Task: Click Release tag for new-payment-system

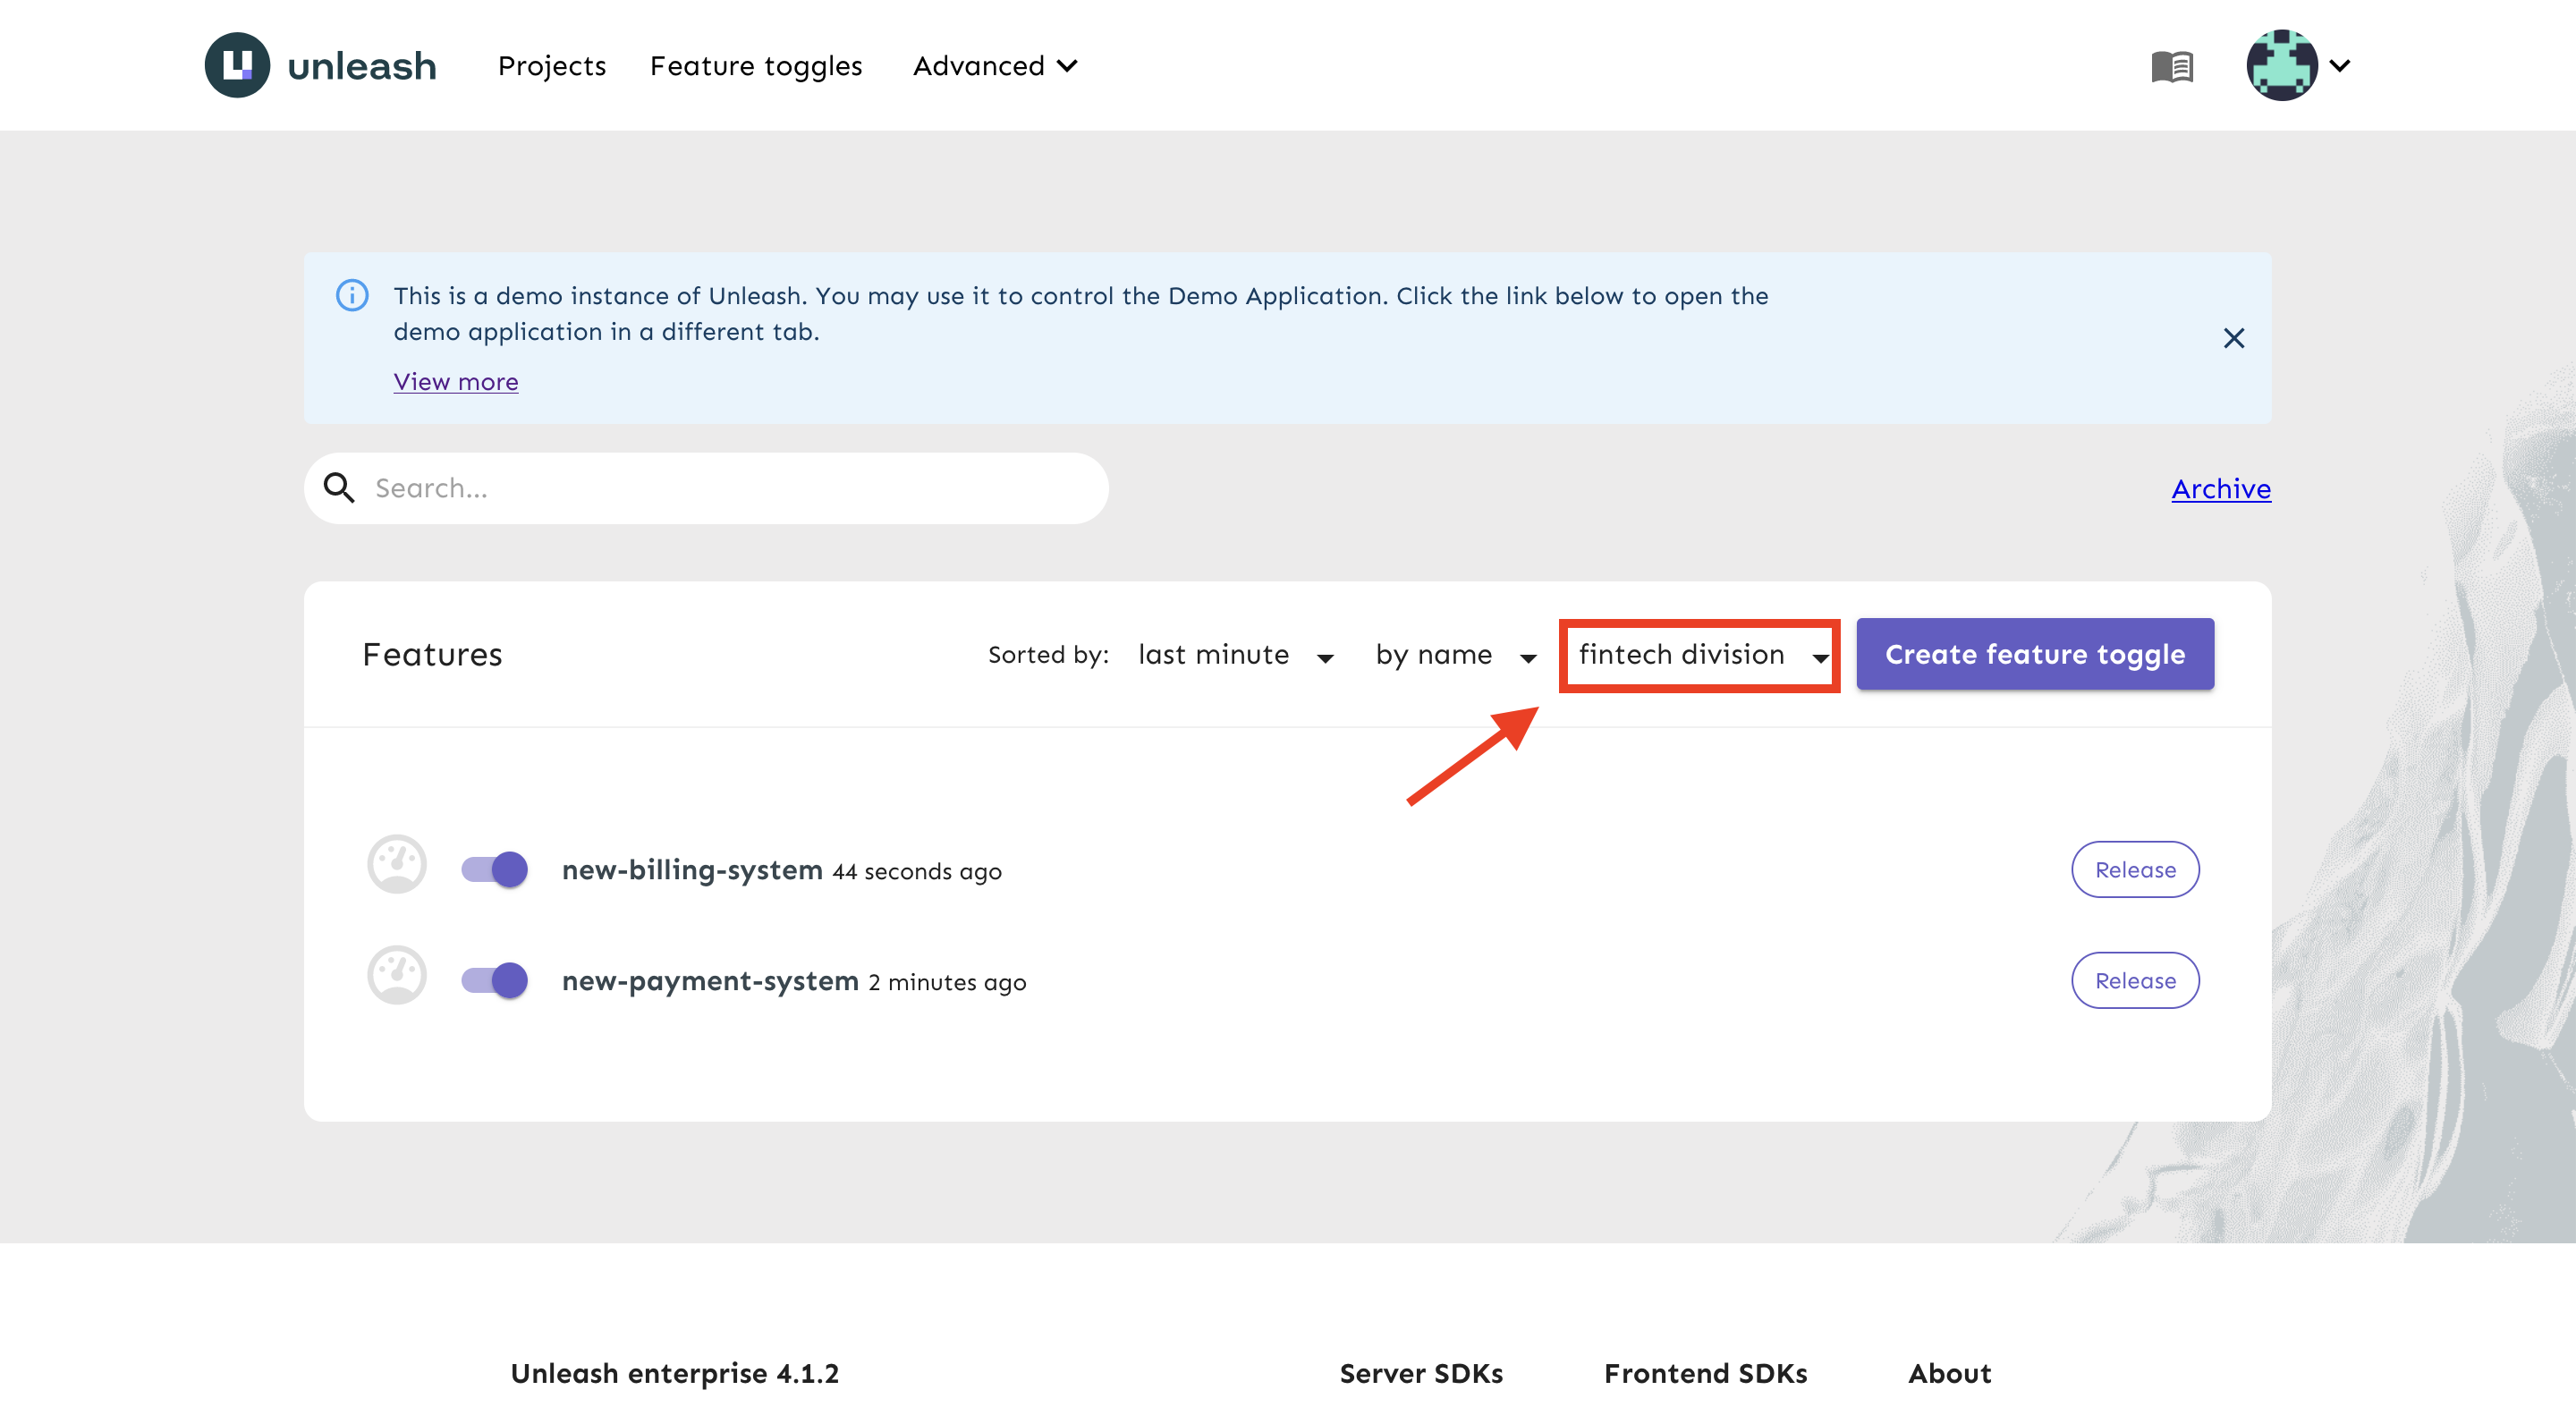Action: 2135,981
